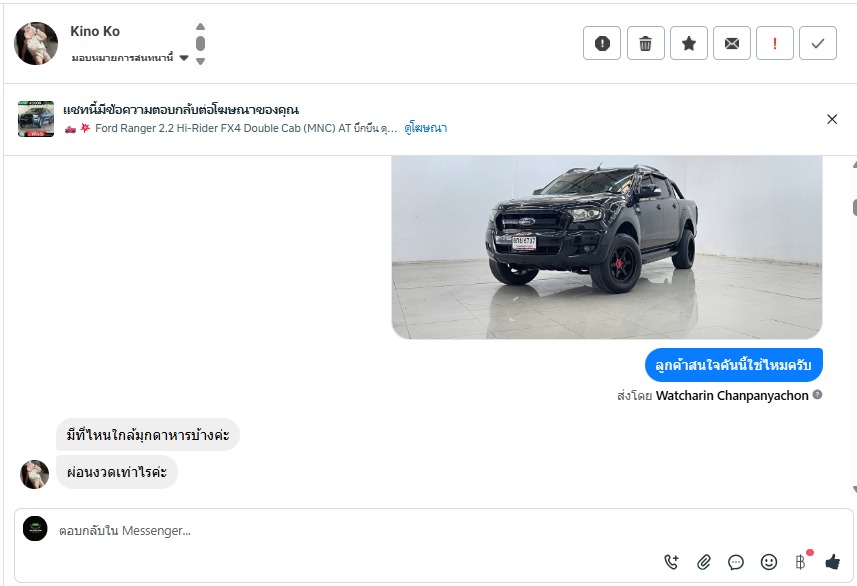This screenshot has height=586, width=857.
Task: Open the emoji picker
Action: [x=768, y=561]
